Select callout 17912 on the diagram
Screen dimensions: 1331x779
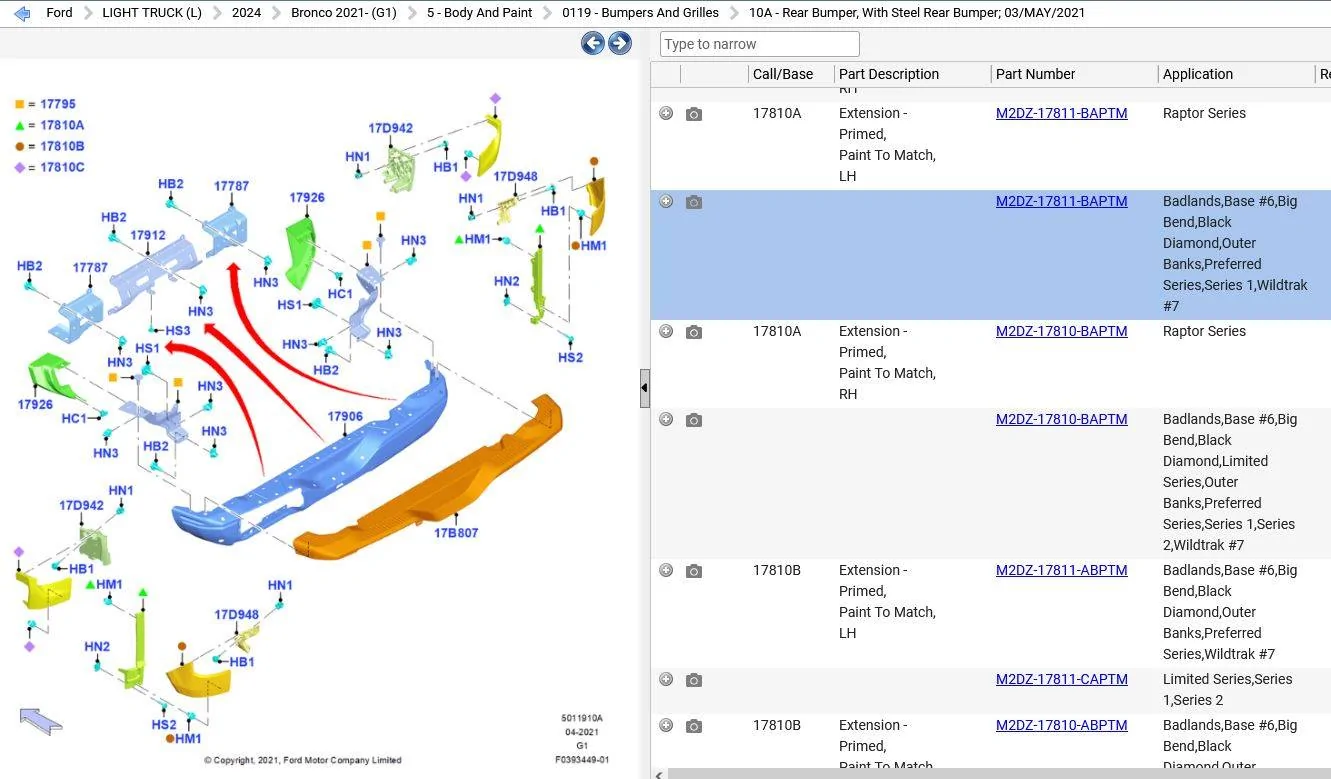click(148, 236)
